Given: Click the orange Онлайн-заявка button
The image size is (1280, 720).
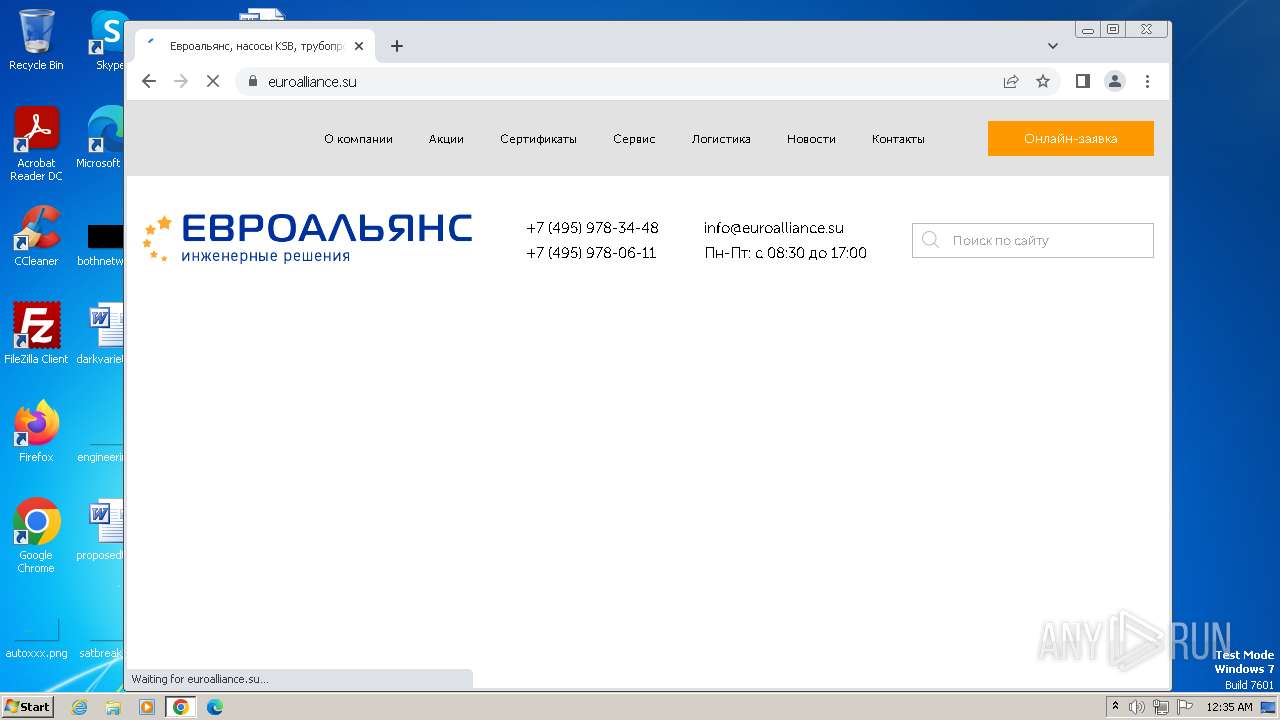Looking at the screenshot, I should click(x=1071, y=139).
